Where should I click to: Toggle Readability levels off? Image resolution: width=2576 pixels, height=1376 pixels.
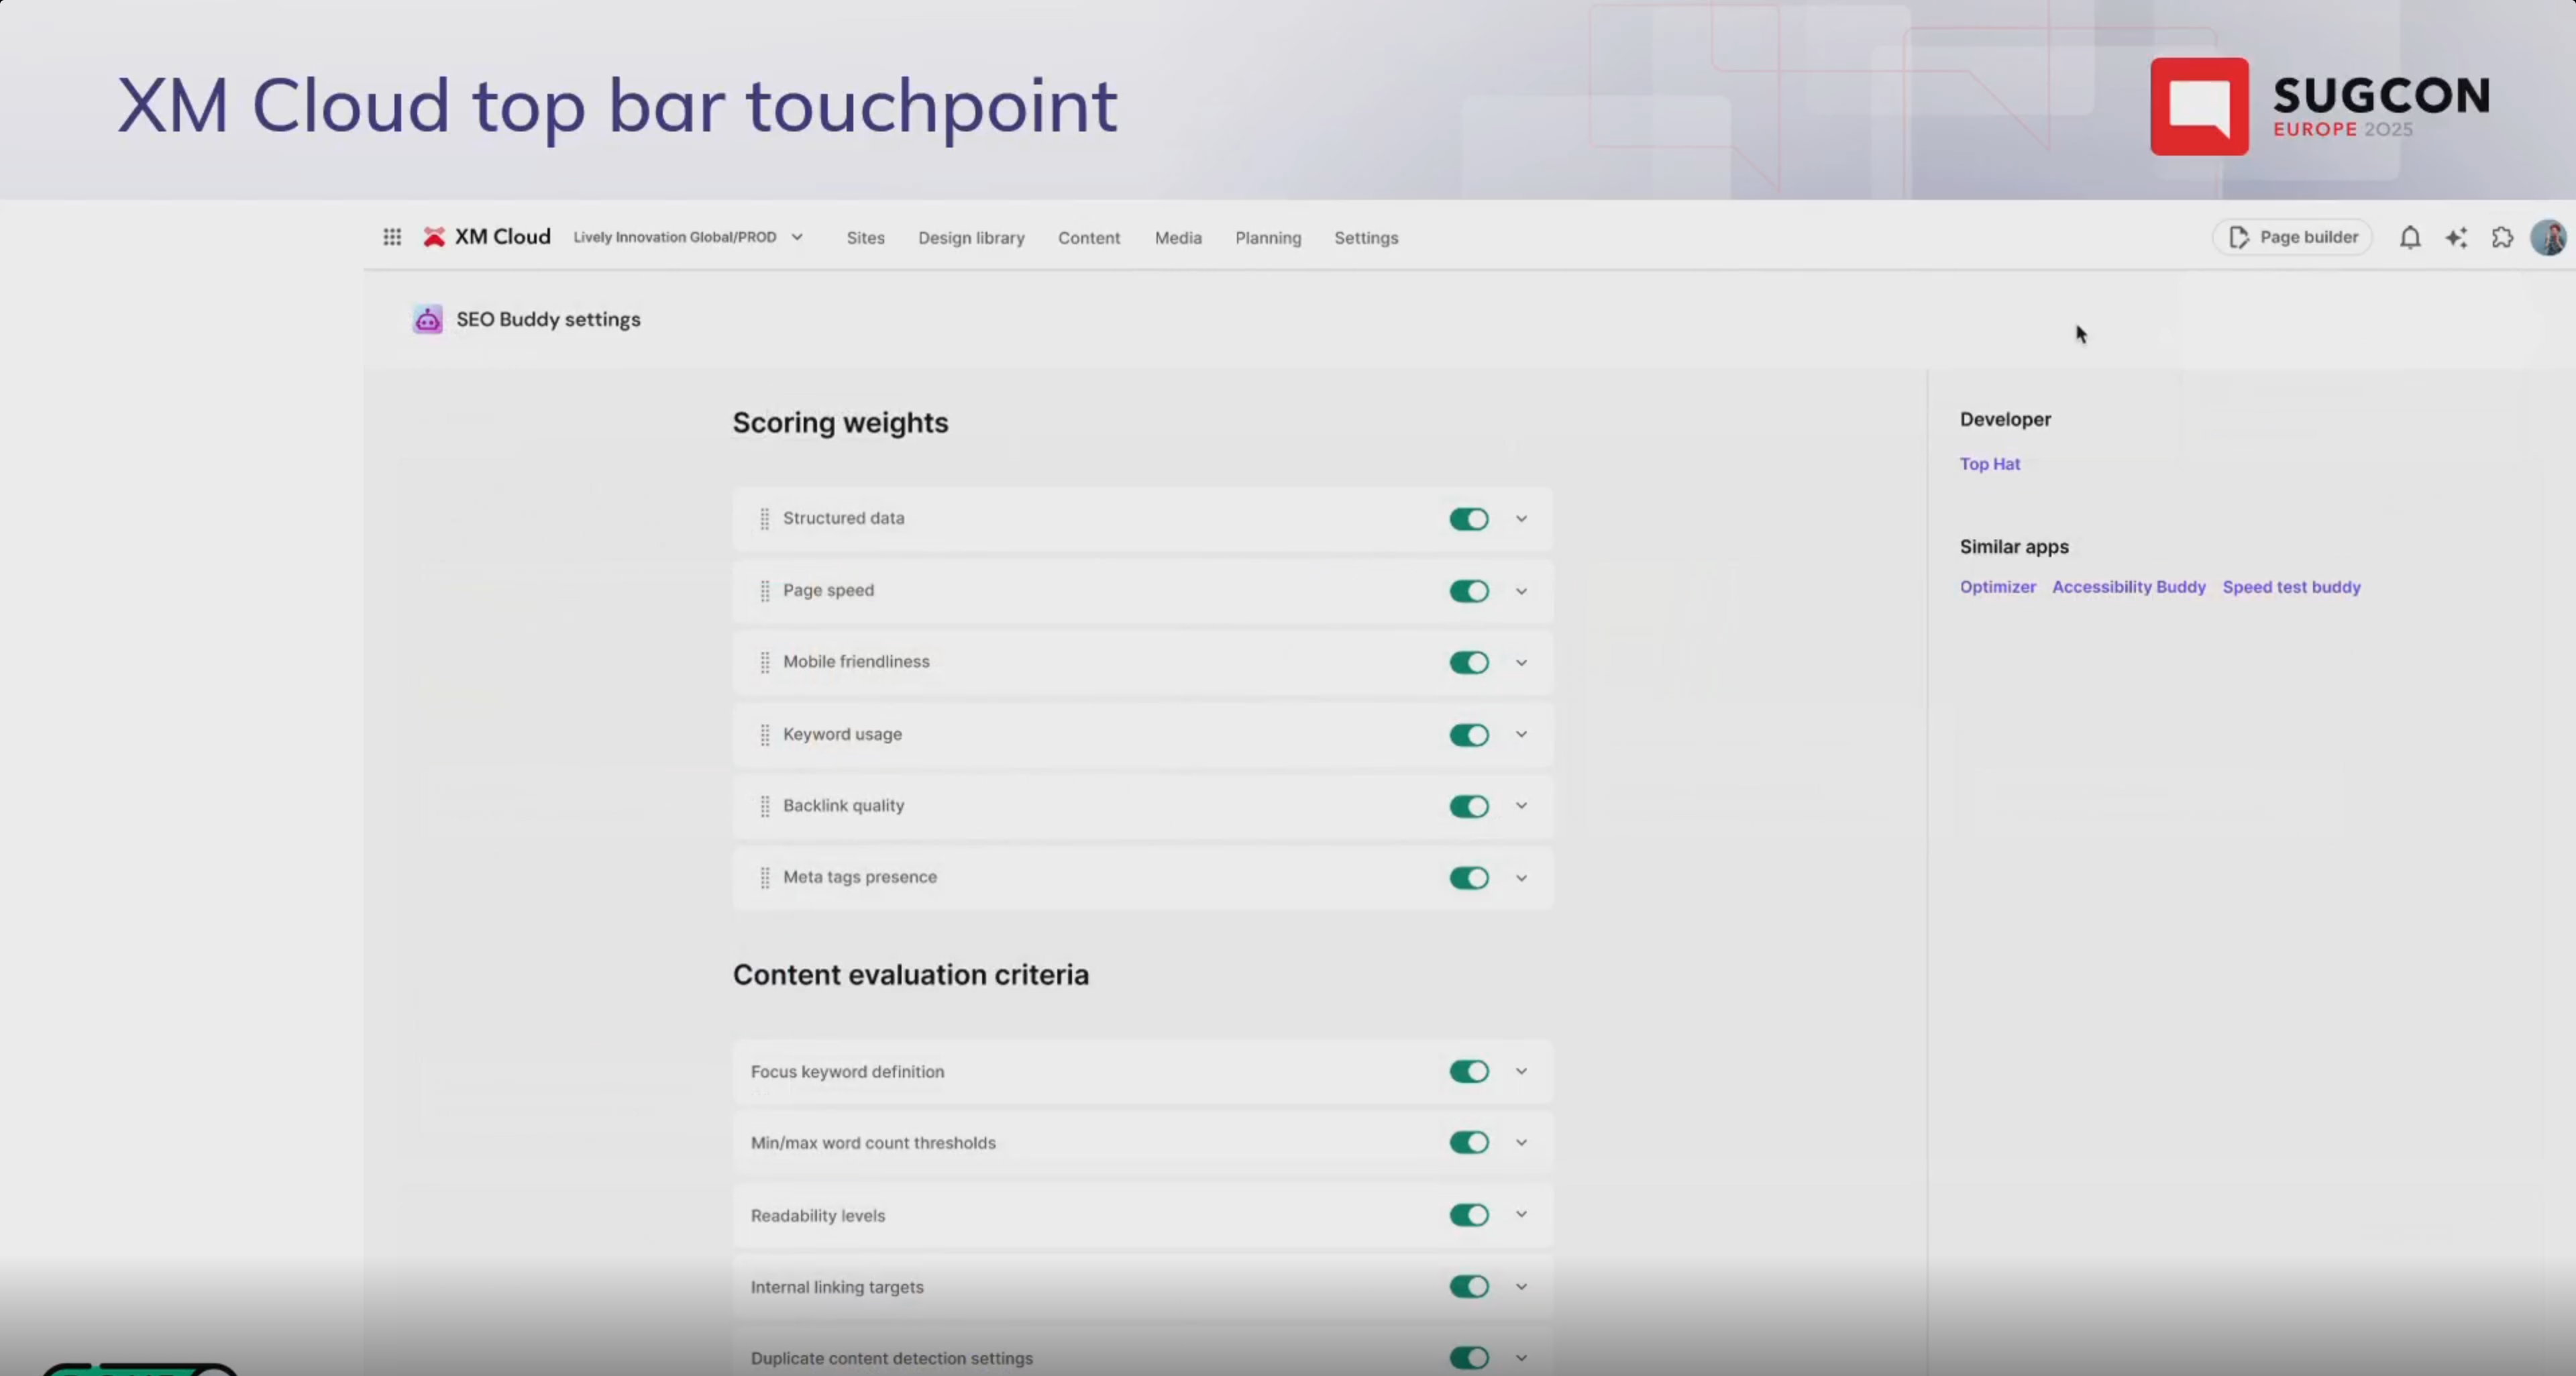[1469, 1215]
